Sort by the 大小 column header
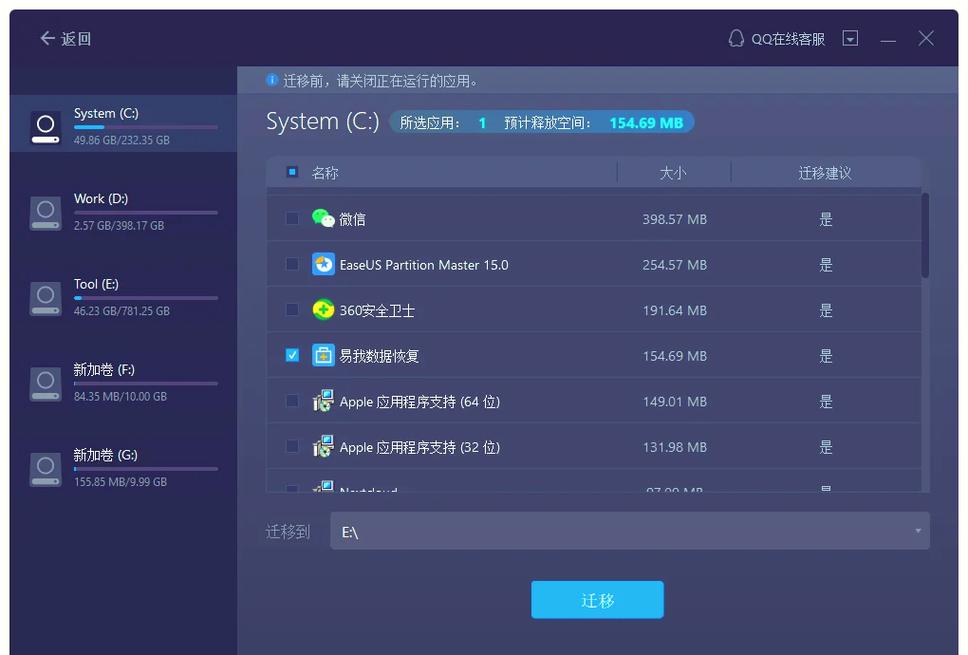This screenshot has height=655, width=968. (x=673, y=173)
